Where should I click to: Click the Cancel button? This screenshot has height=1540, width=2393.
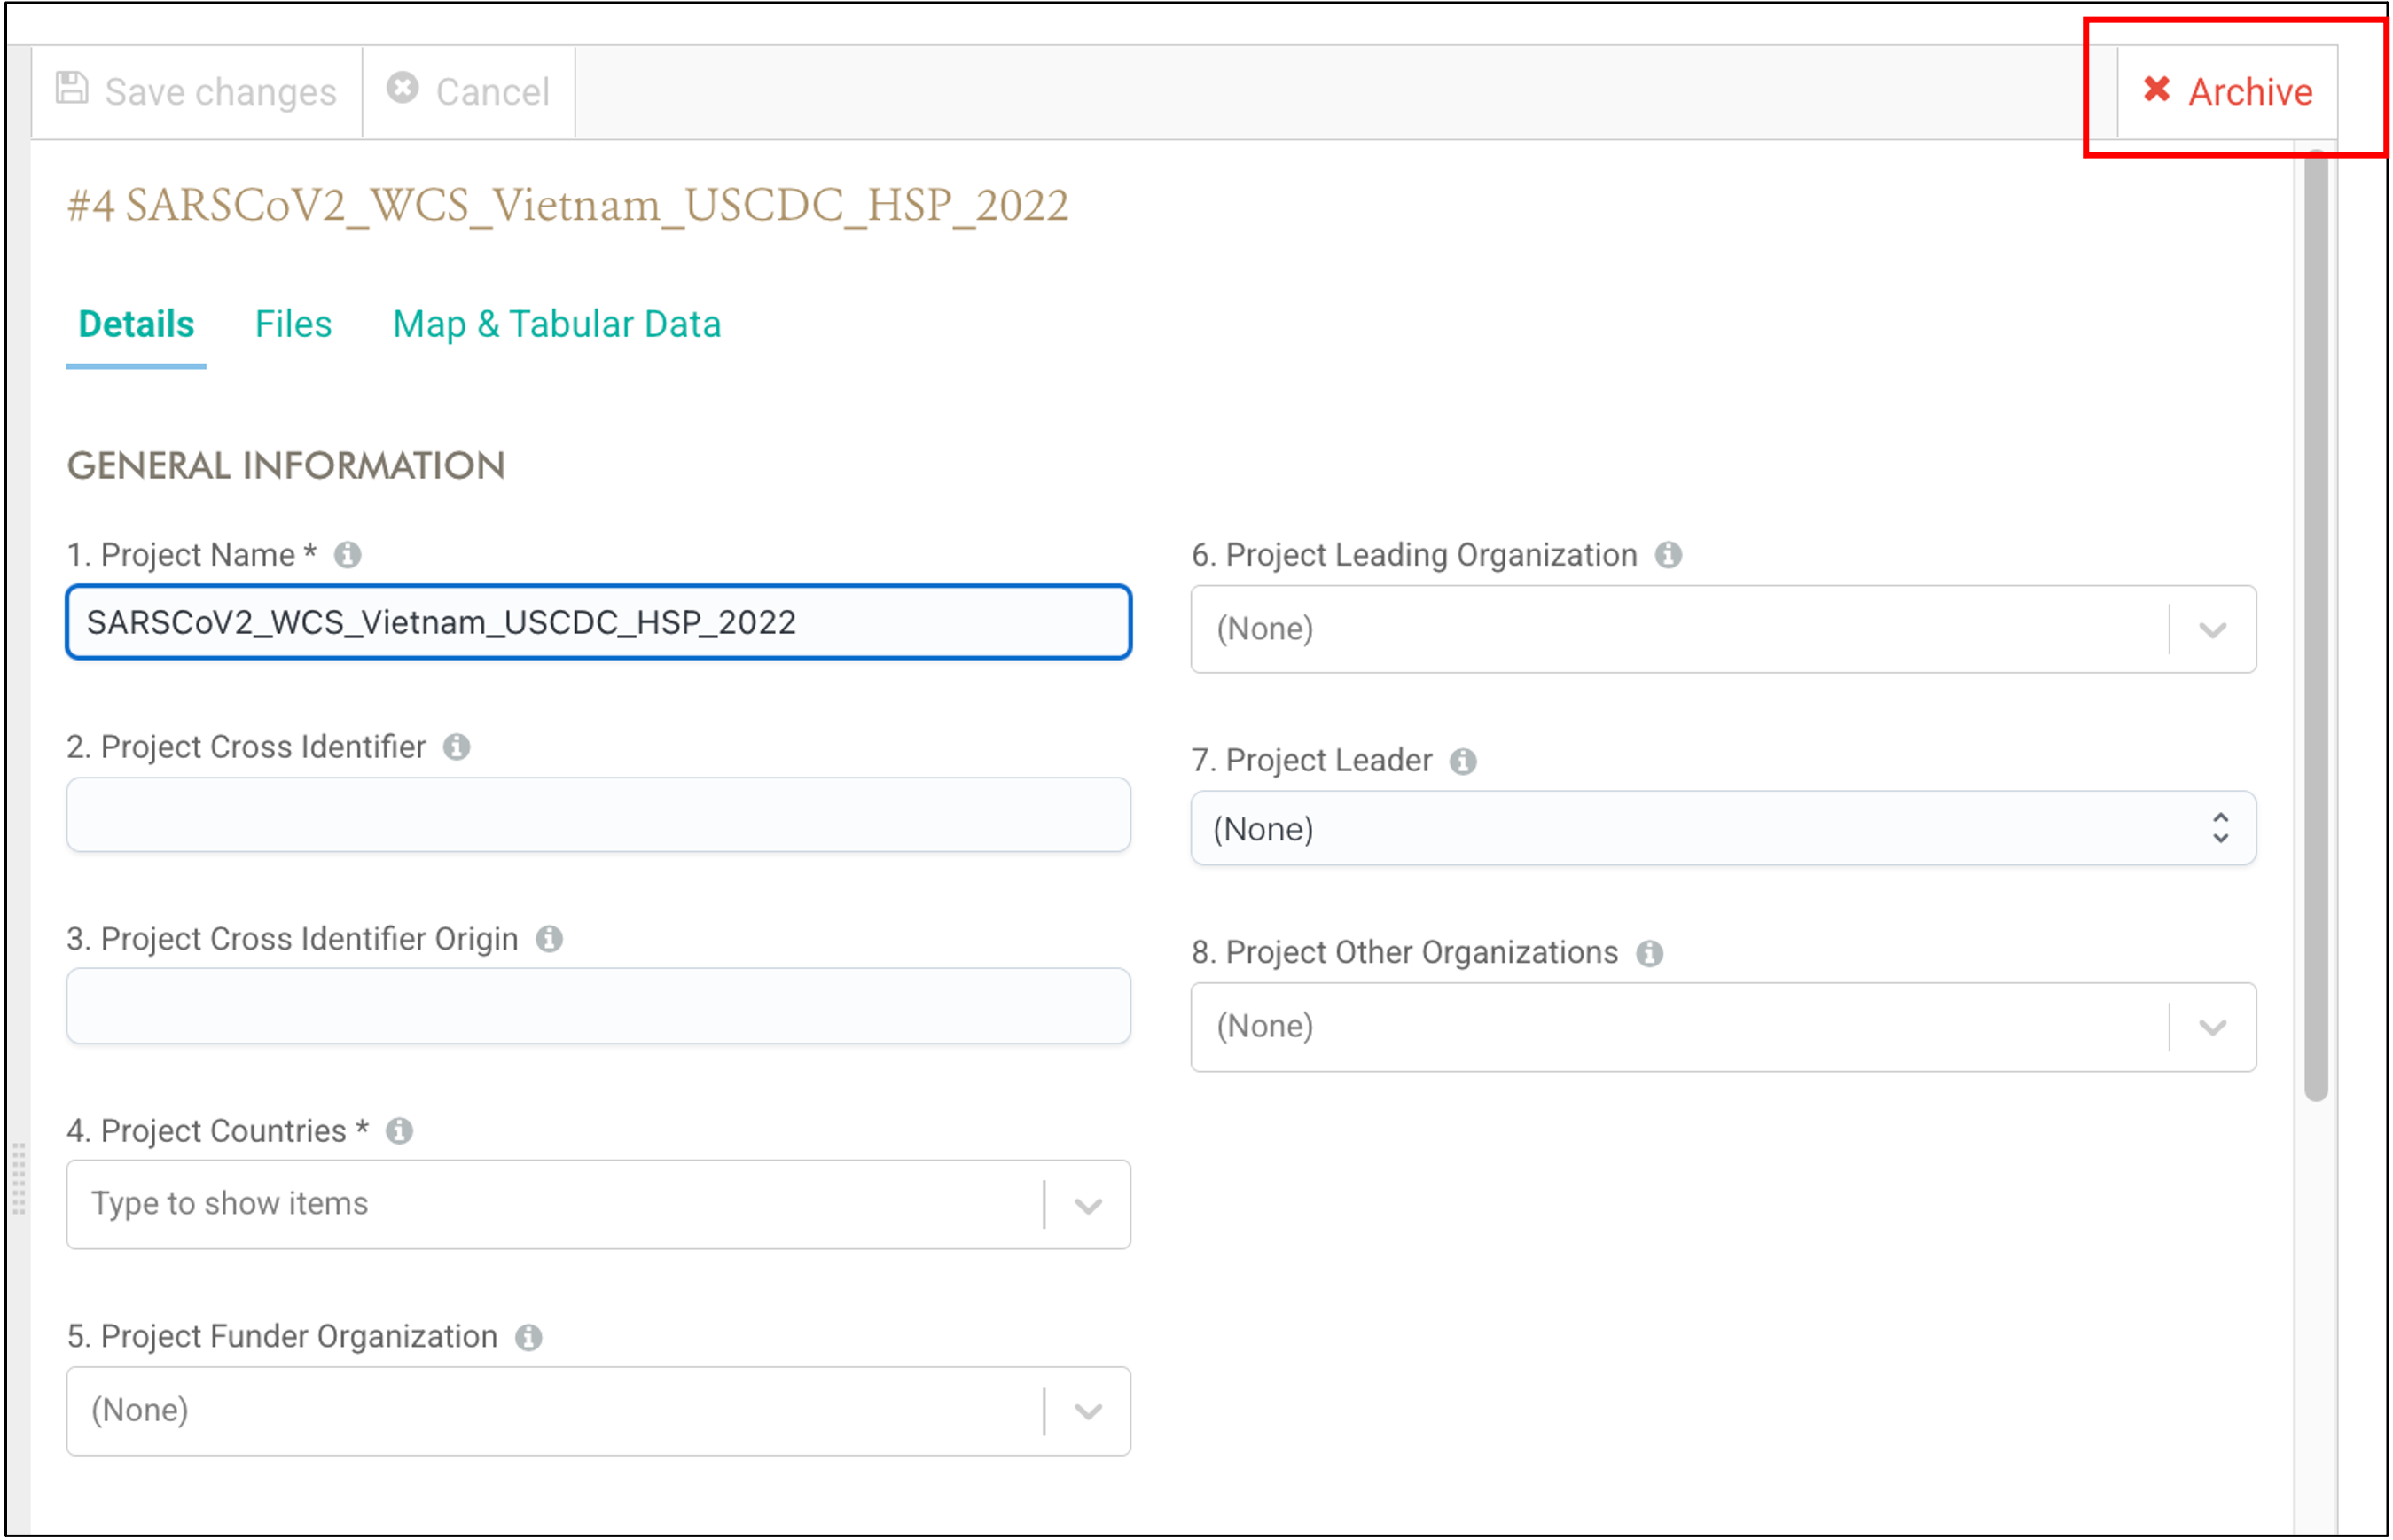[x=468, y=91]
